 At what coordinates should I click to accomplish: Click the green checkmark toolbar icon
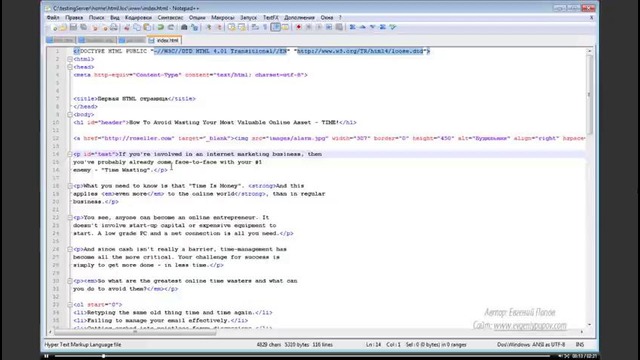(393, 27)
